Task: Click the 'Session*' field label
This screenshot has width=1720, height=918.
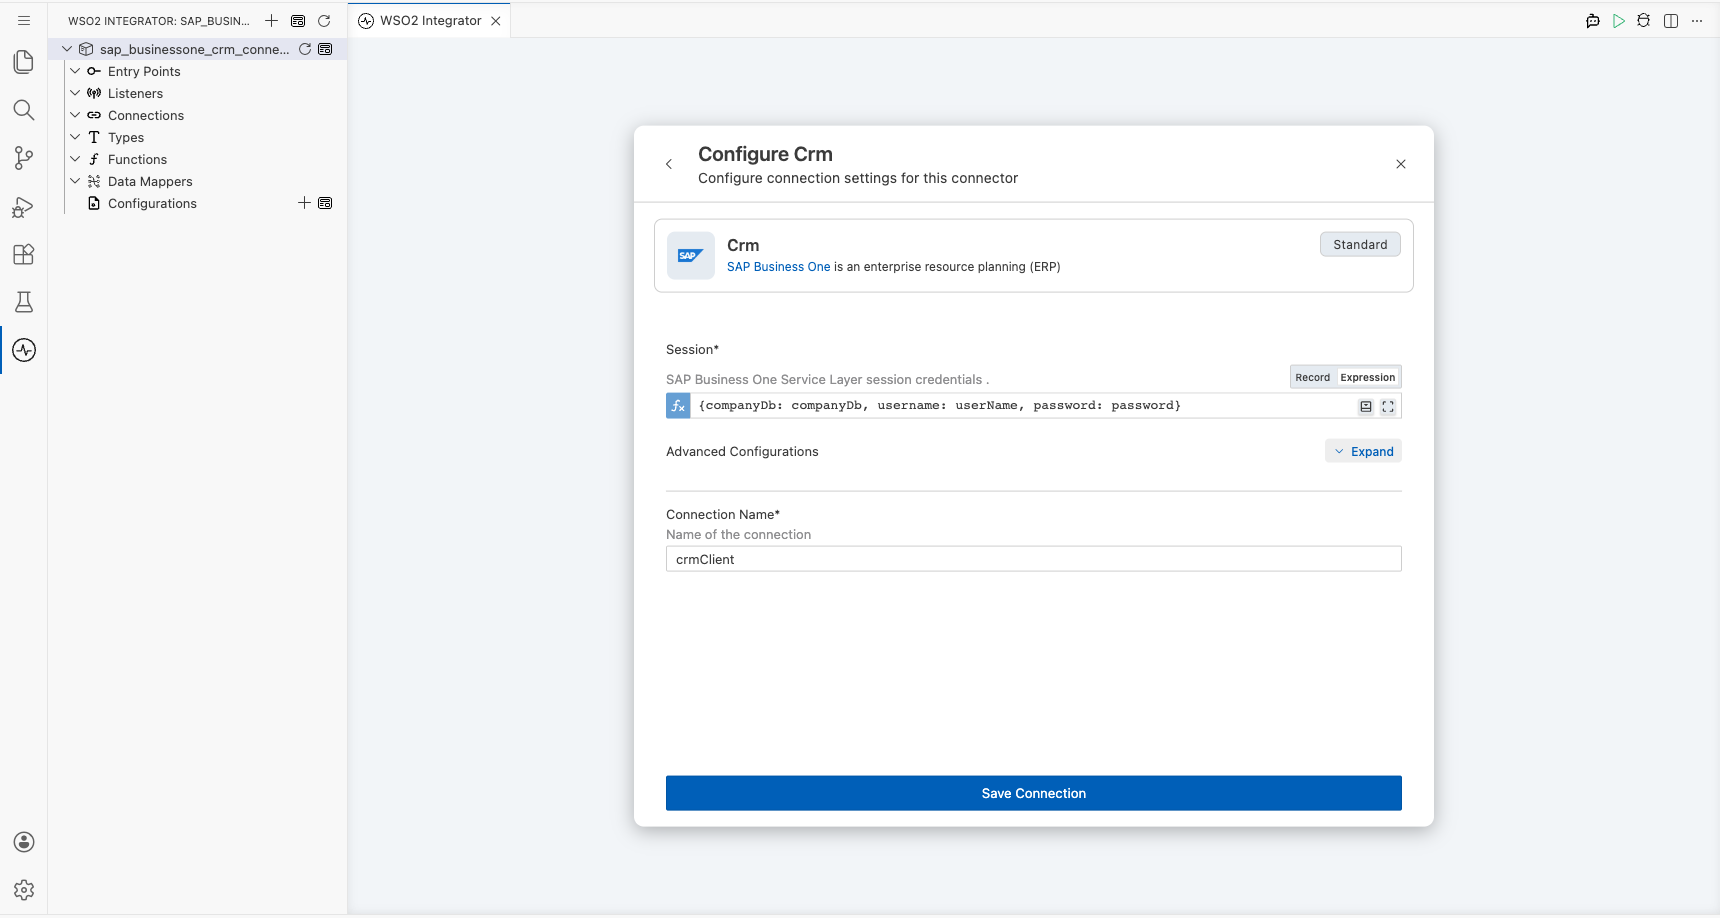Action: tap(692, 349)
